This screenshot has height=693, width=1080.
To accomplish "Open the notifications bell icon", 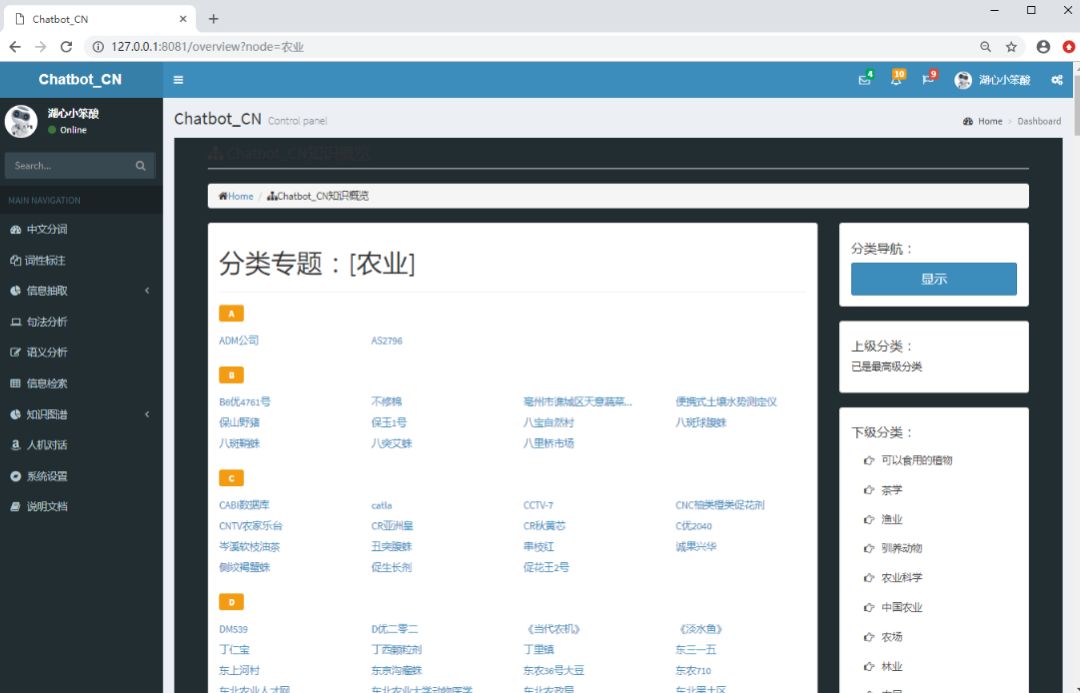I will 896,80.
